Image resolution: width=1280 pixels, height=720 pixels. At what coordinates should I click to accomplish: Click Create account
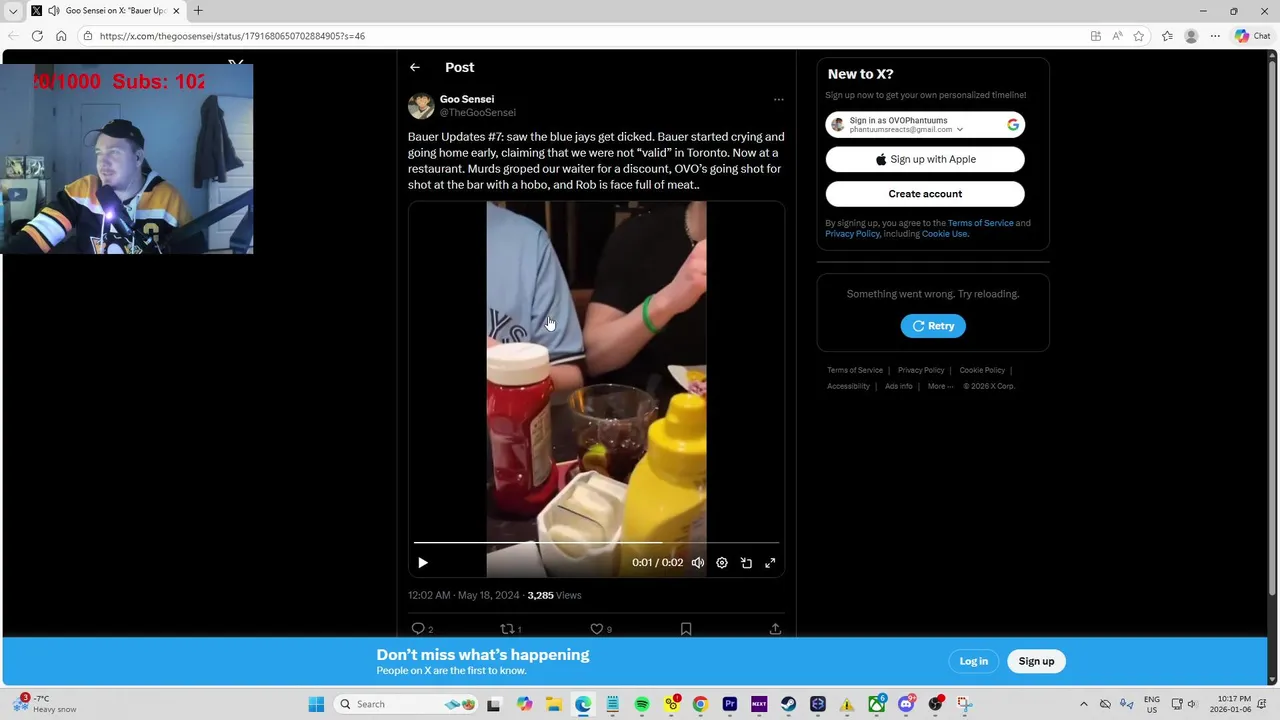click(925, 194)
